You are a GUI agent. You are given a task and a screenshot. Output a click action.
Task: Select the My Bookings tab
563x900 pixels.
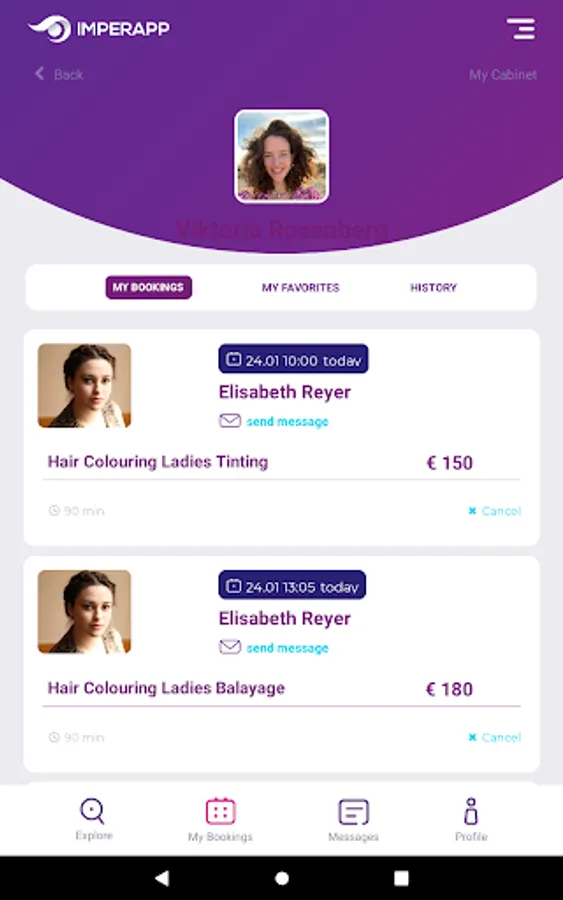click(x=149, y=288)
